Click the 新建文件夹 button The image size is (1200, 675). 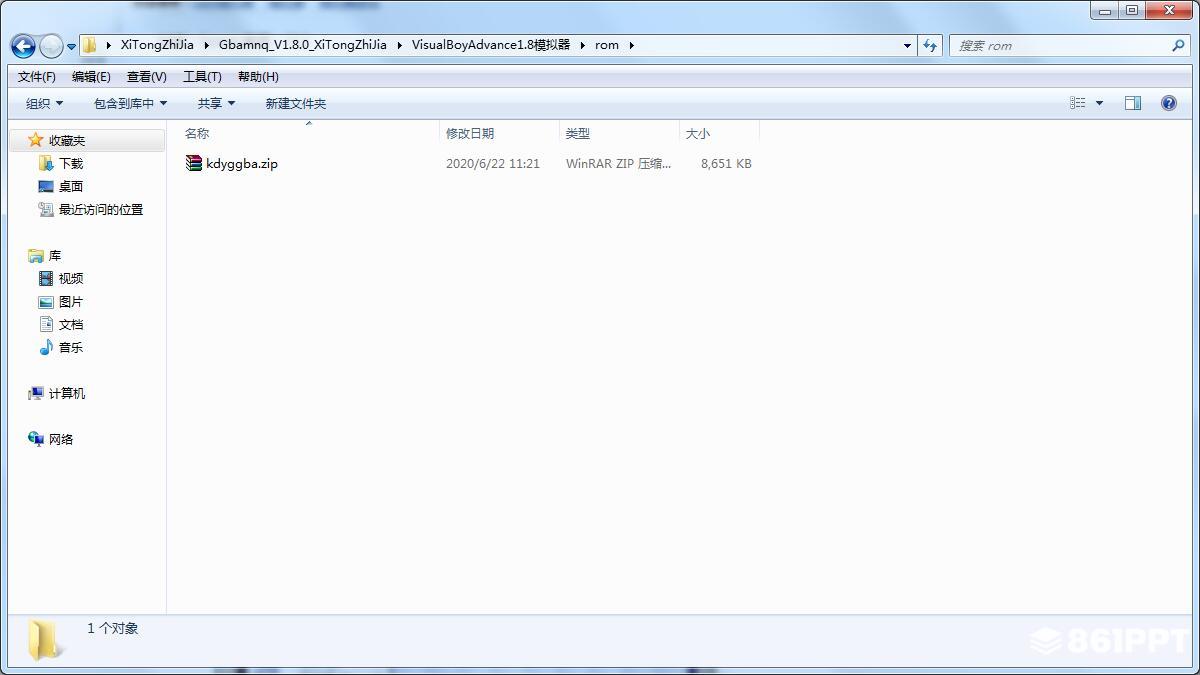pyautogui.click(x=296, y=103)
